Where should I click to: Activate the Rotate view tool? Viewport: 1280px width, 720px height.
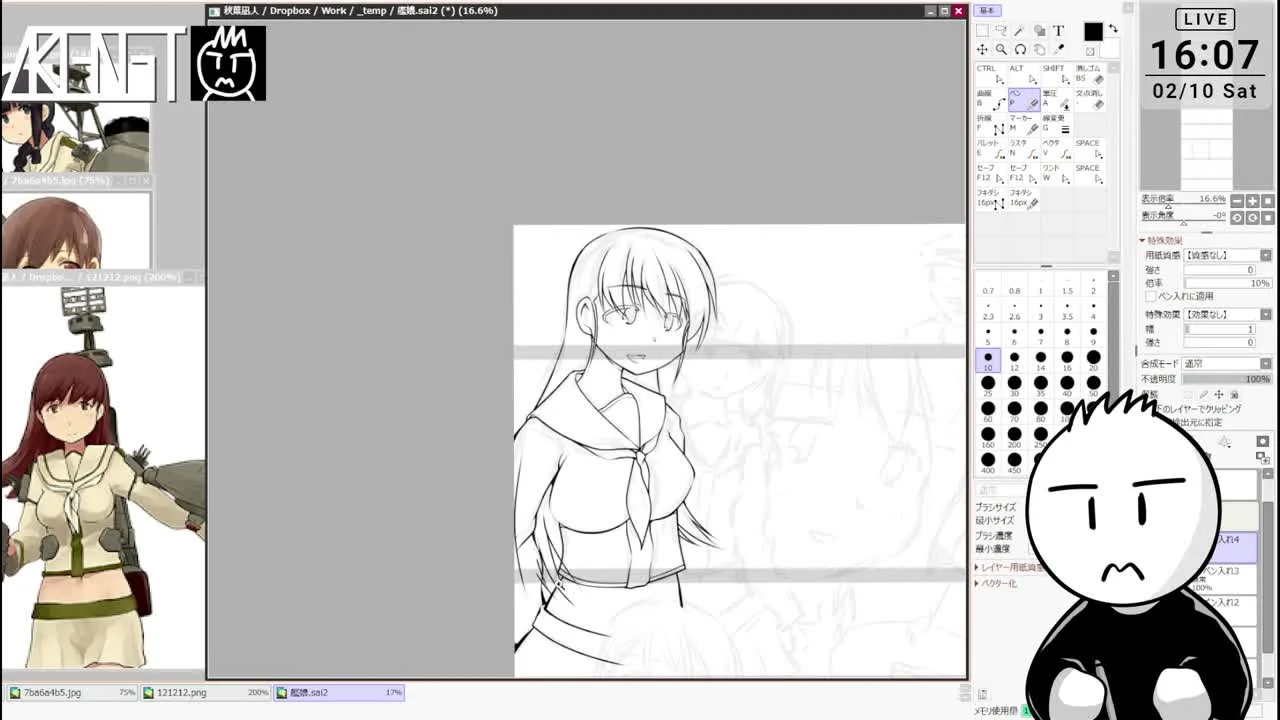[x=1021, y=49]
